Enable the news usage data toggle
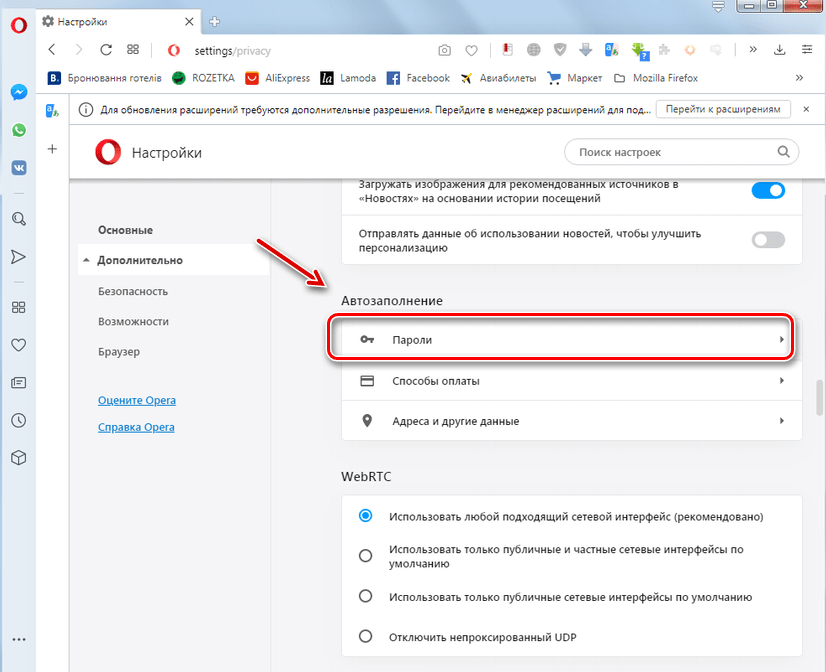826x672 pixels. pyautogui.click(x=768, y=240)
